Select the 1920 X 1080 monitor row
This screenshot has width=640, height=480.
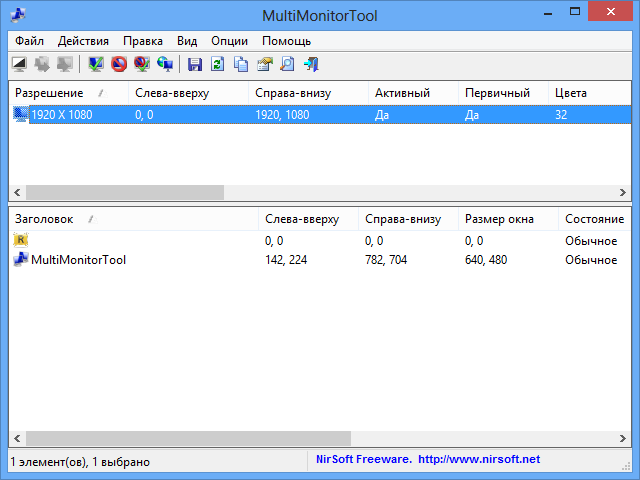(320, 115)
